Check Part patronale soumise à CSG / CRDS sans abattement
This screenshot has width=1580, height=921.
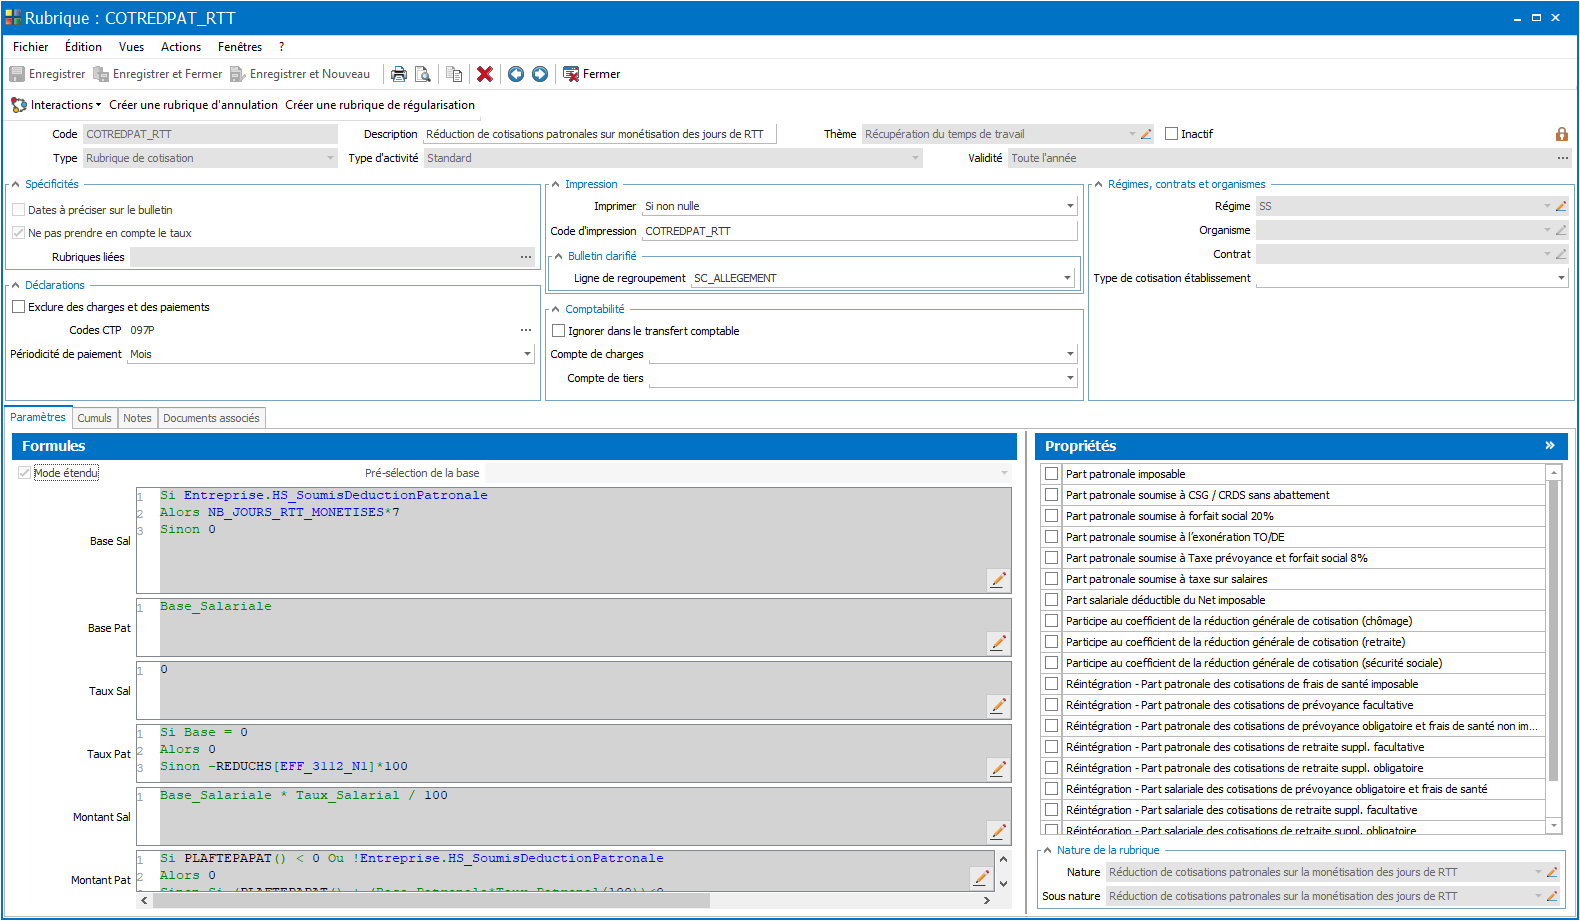coord(1051,495)
